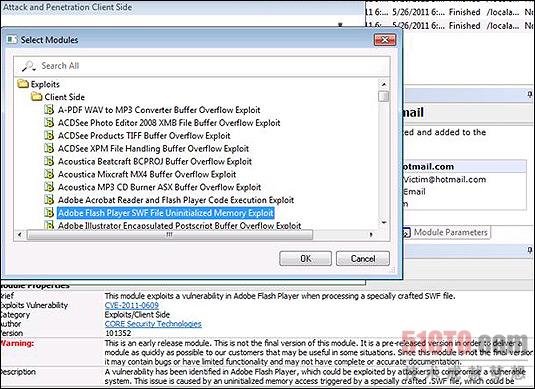Collapse the Client Side folder
This screenshot has width=535, height=389.
(37, 97)
